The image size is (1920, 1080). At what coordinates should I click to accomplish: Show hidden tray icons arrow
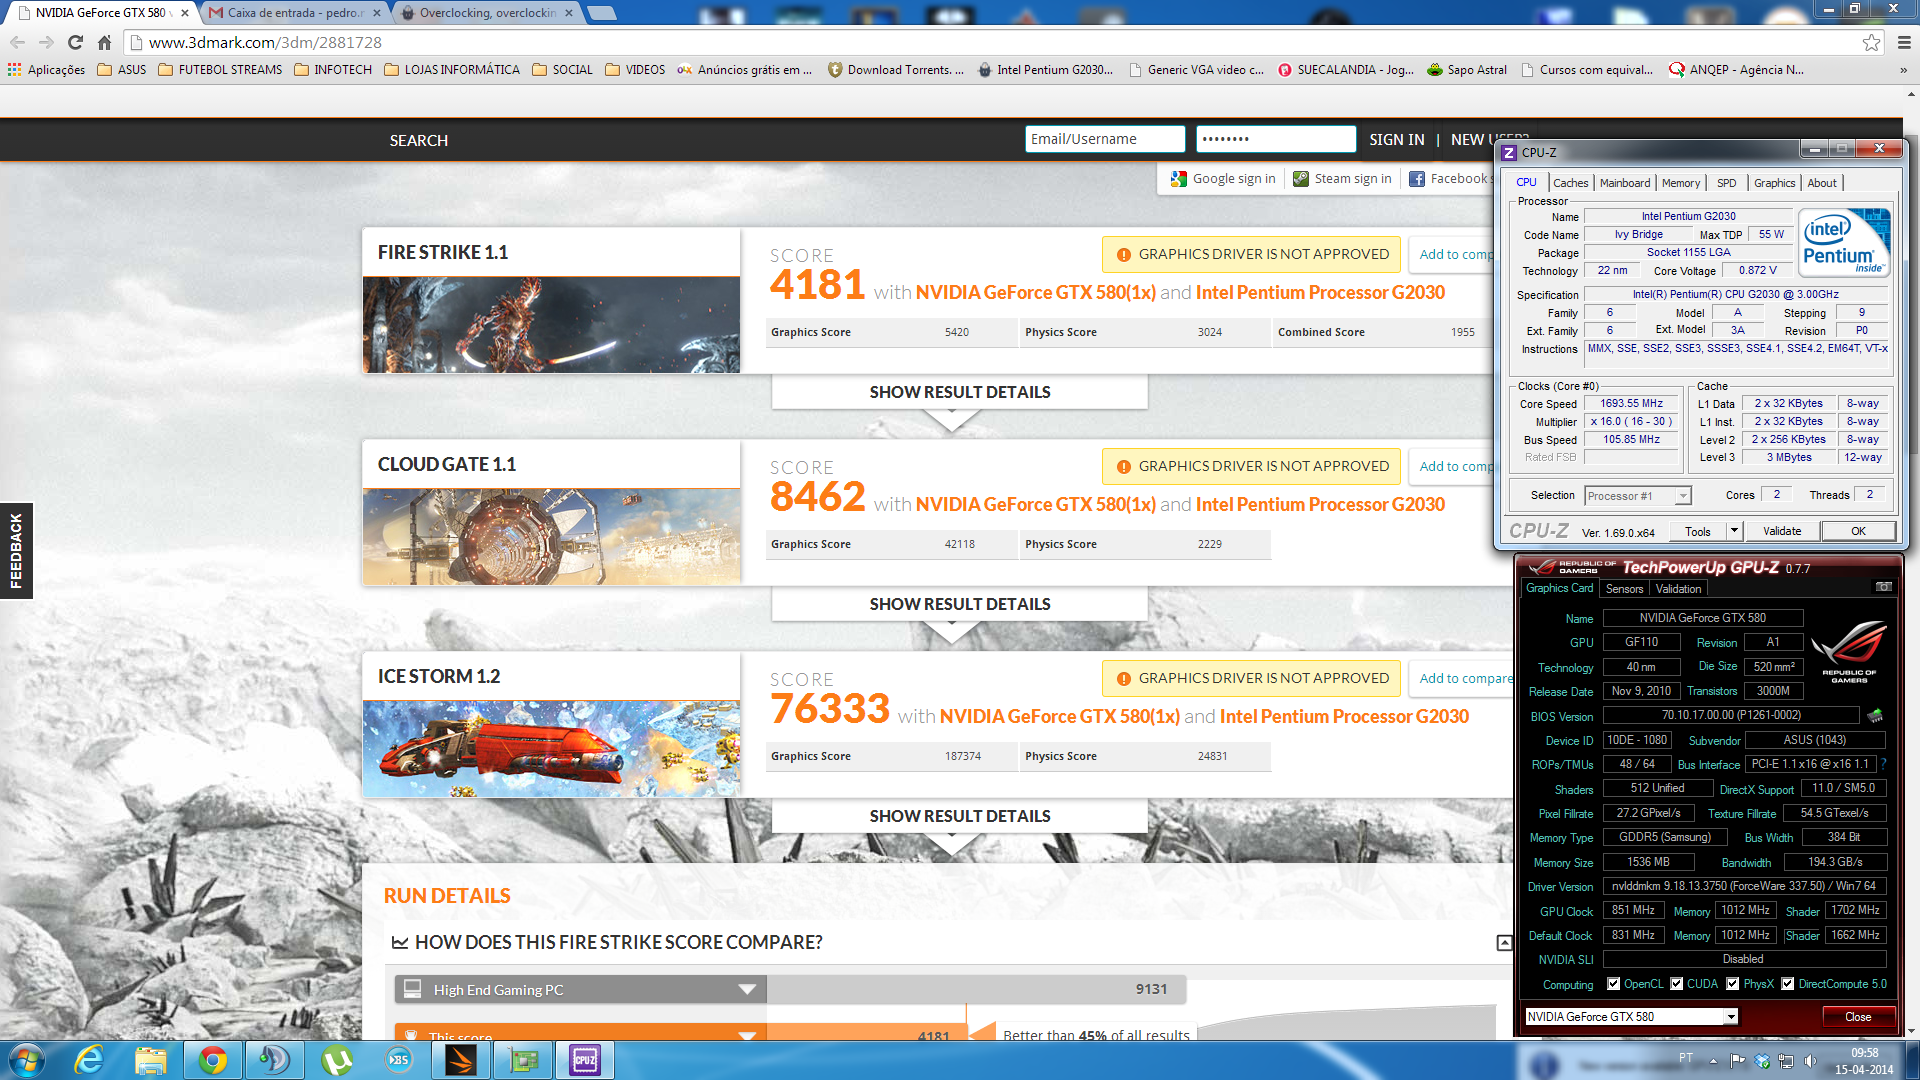[1713, 1060]
